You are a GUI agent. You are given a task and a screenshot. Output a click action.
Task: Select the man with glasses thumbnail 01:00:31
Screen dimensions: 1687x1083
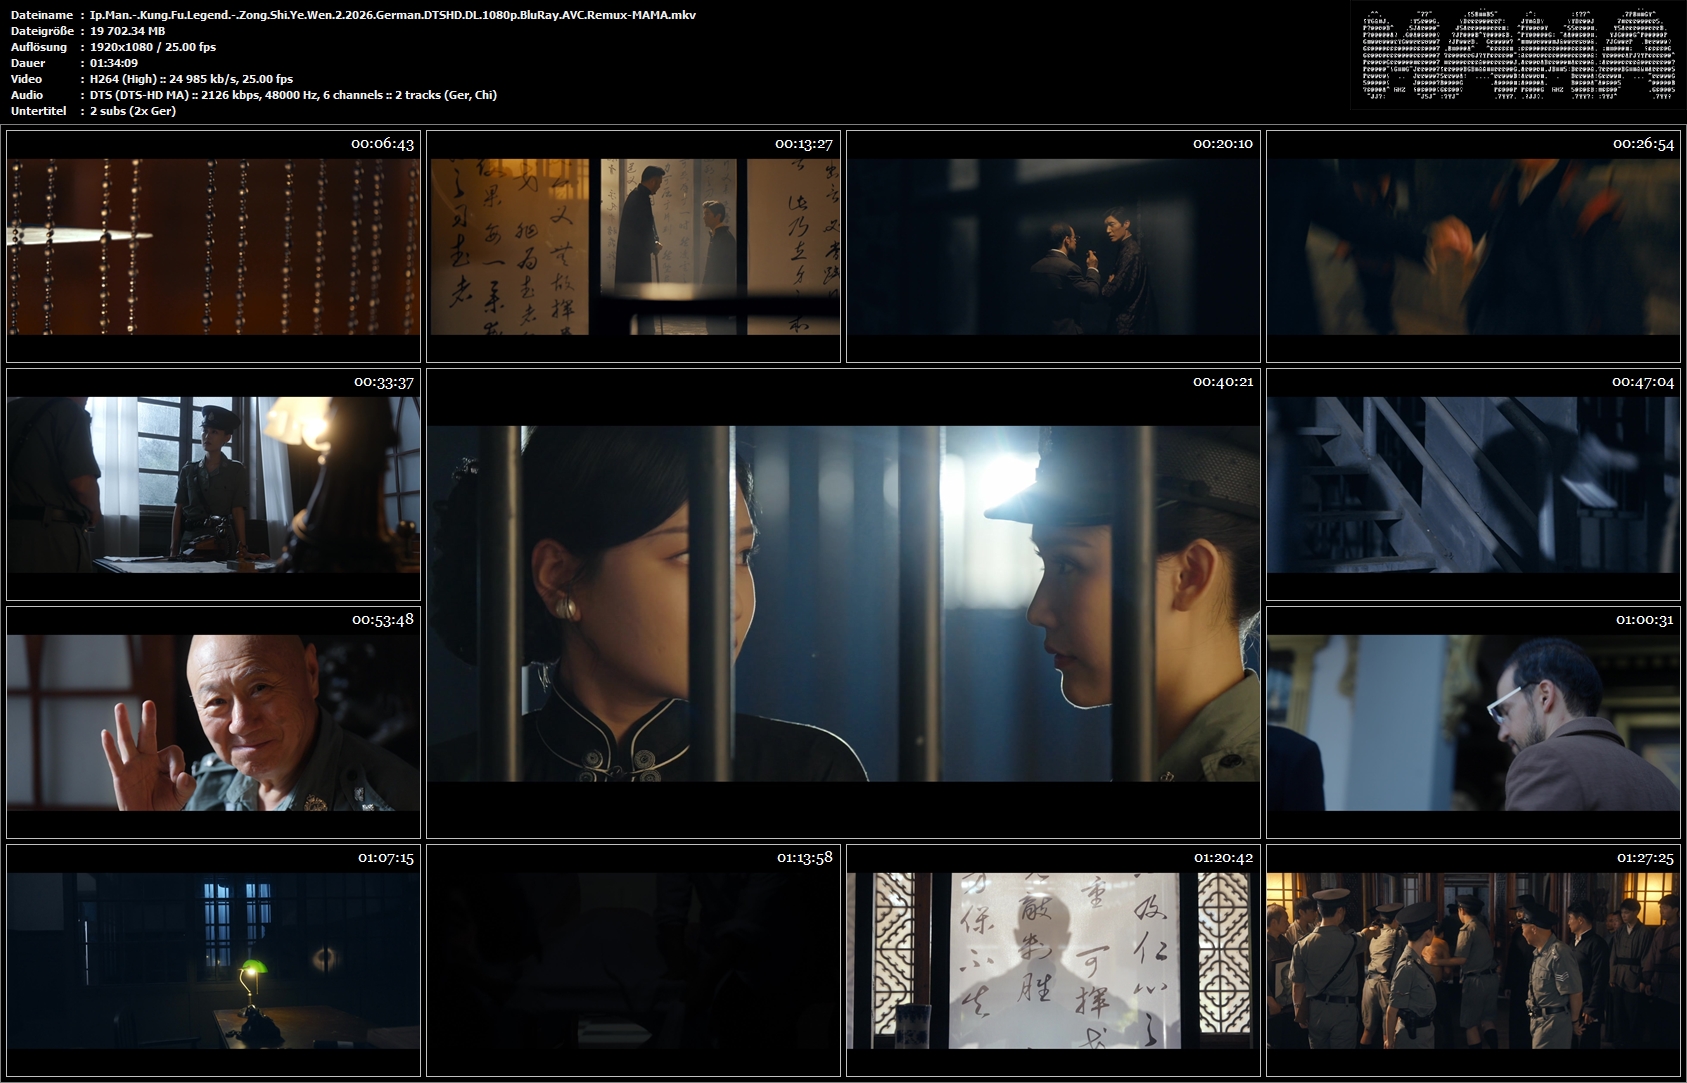[1473, 722]
